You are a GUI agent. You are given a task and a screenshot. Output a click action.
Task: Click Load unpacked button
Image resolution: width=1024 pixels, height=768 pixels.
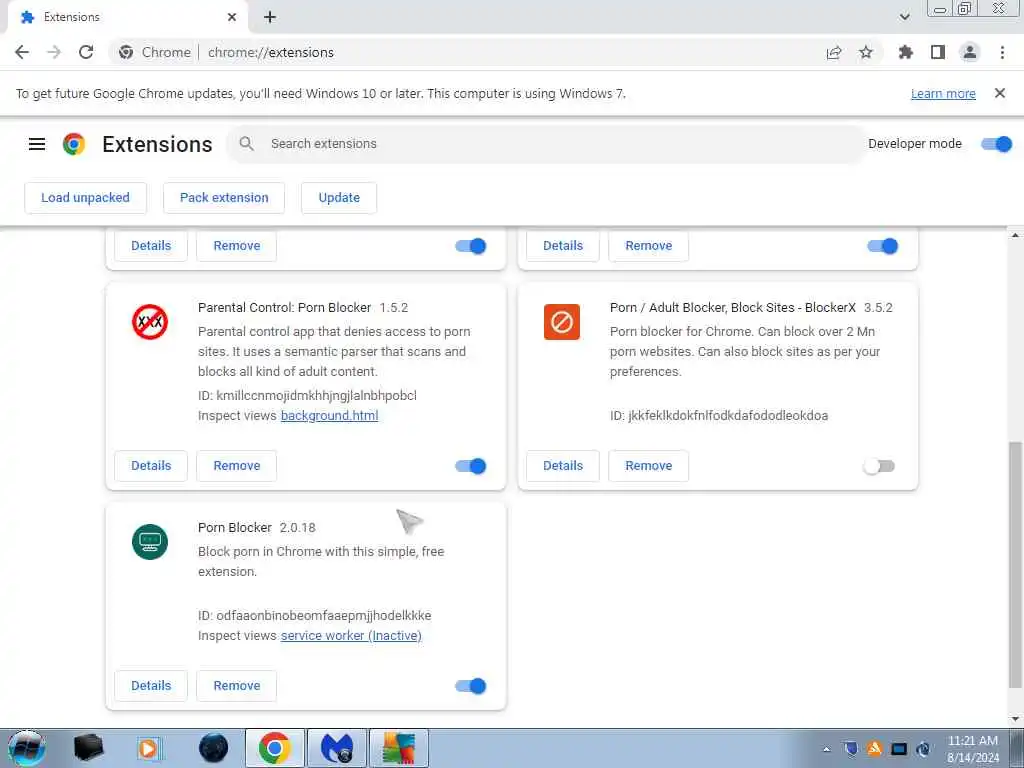86,198
